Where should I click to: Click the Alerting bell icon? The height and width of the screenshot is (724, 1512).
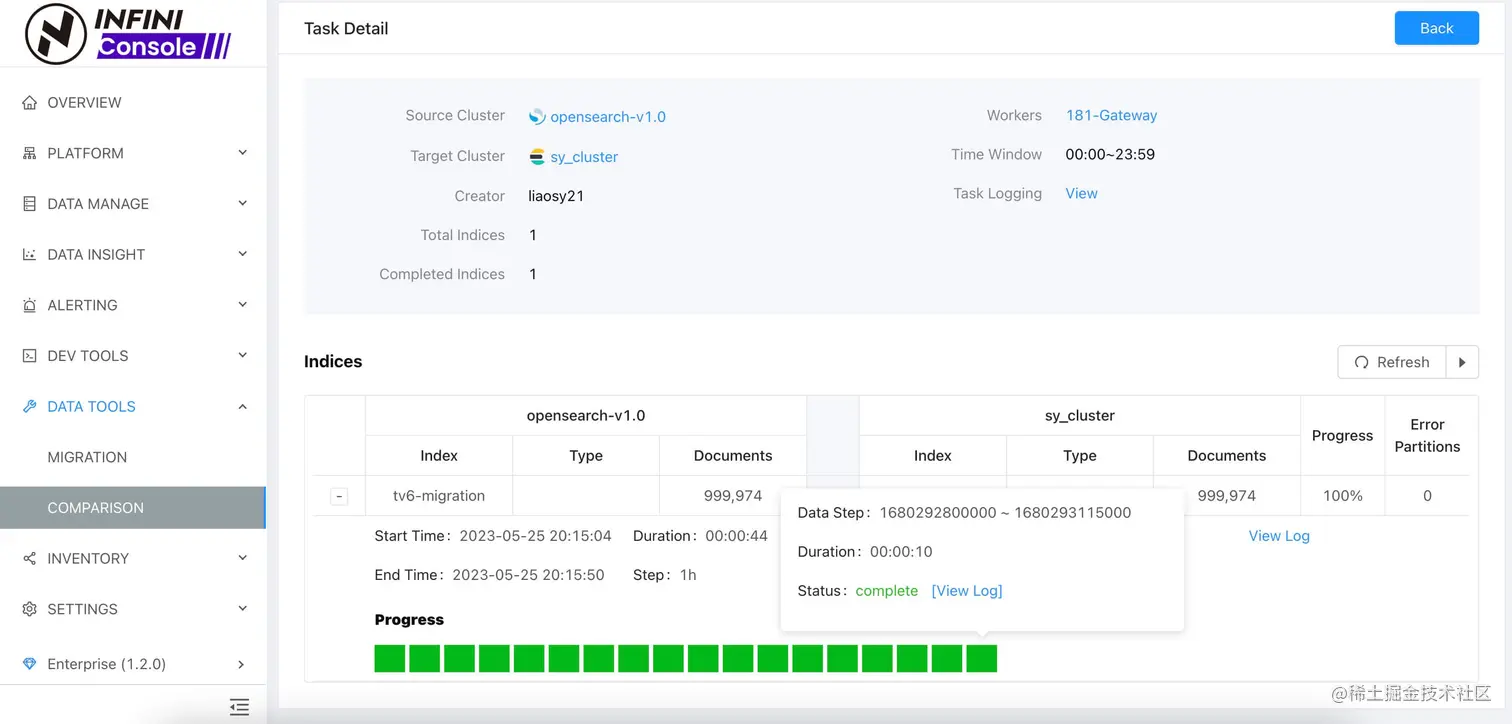tap(29, 305)
